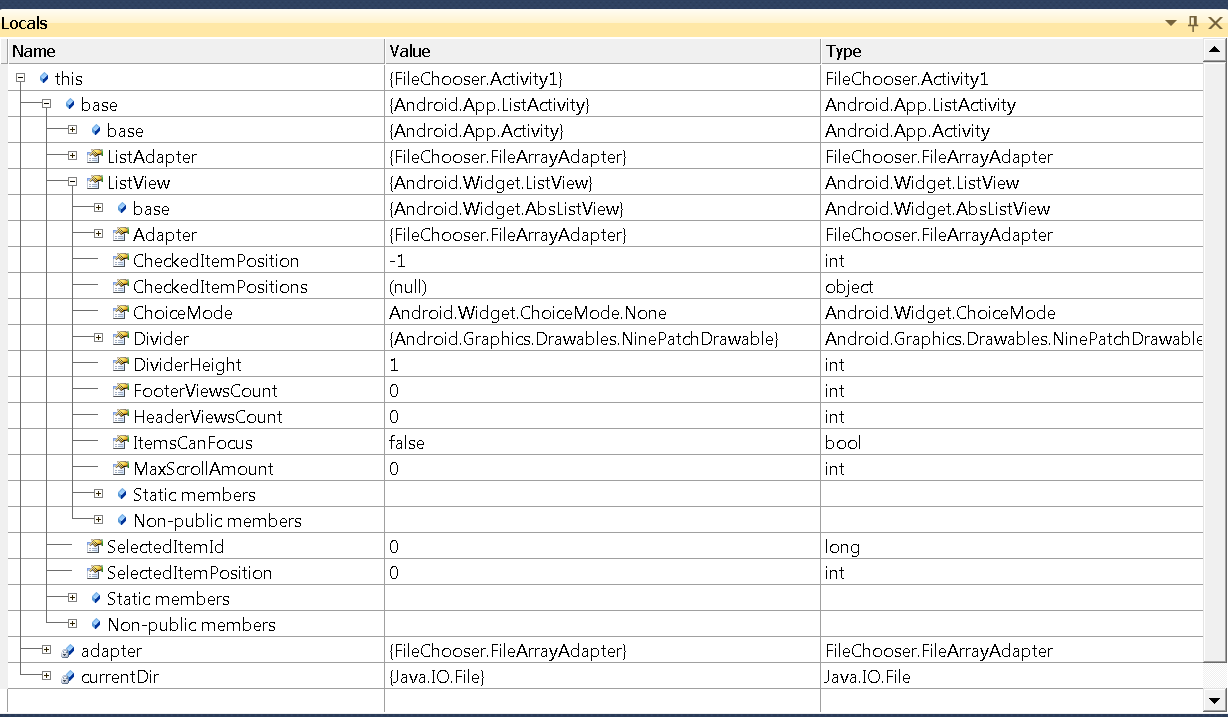Pin the Locals window with auto-hide

pyautogui.click(x=1193, y=23)
